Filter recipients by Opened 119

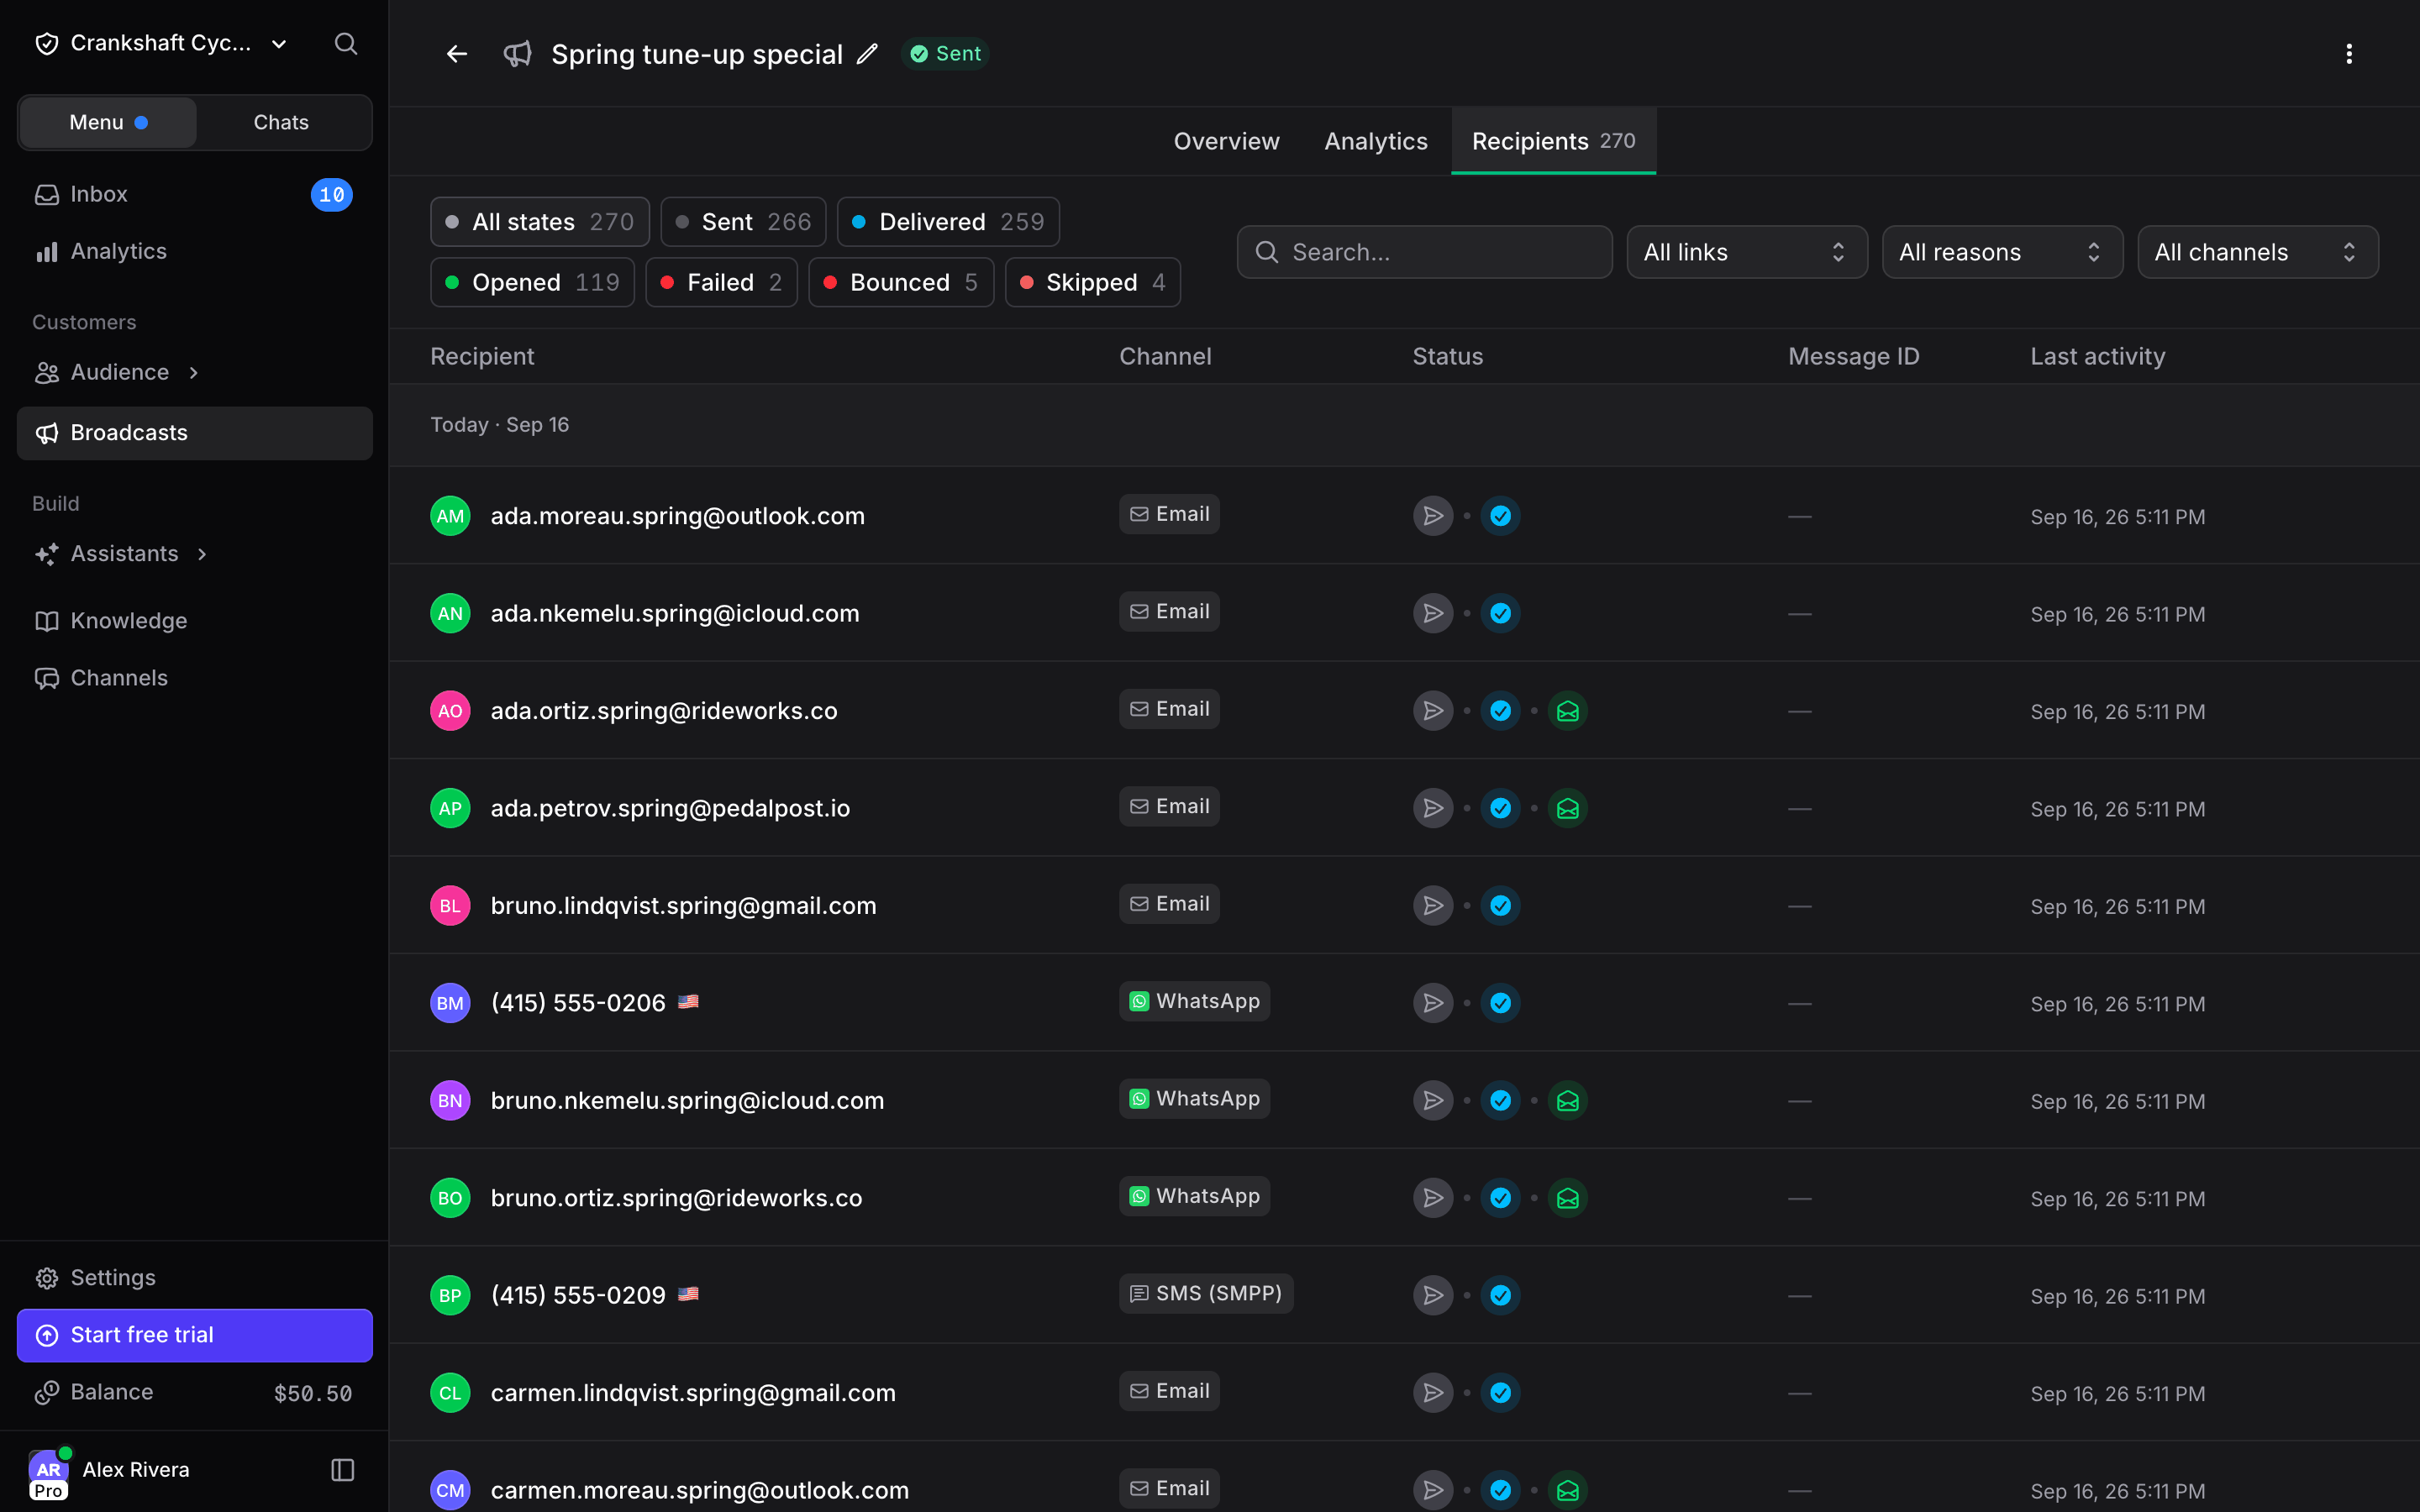pyautogui.click(x=532, y=283)
